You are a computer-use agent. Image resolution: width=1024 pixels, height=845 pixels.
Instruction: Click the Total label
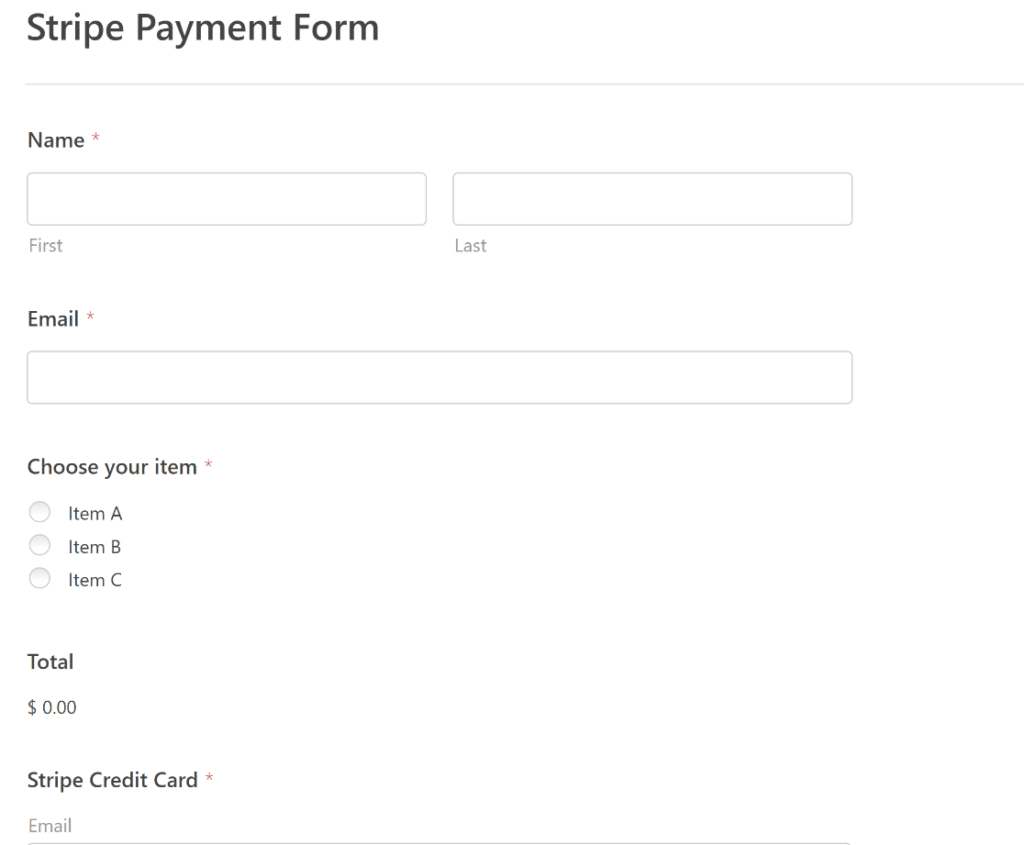[50, 661]
